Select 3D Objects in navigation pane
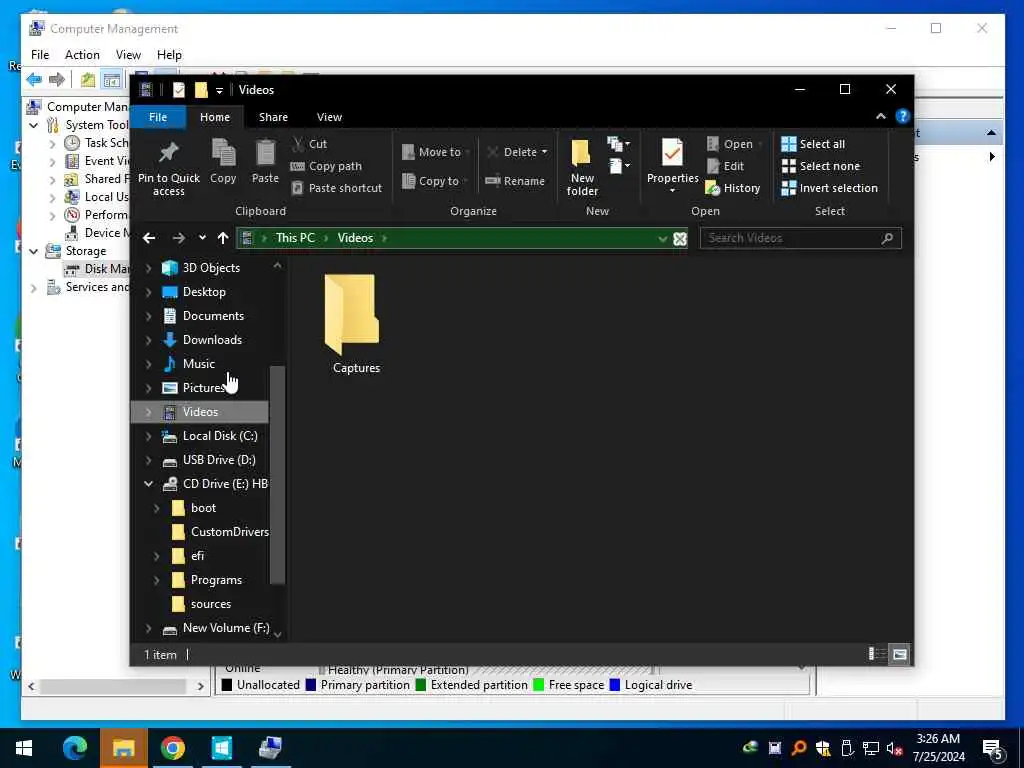 (x=211, y=268)
